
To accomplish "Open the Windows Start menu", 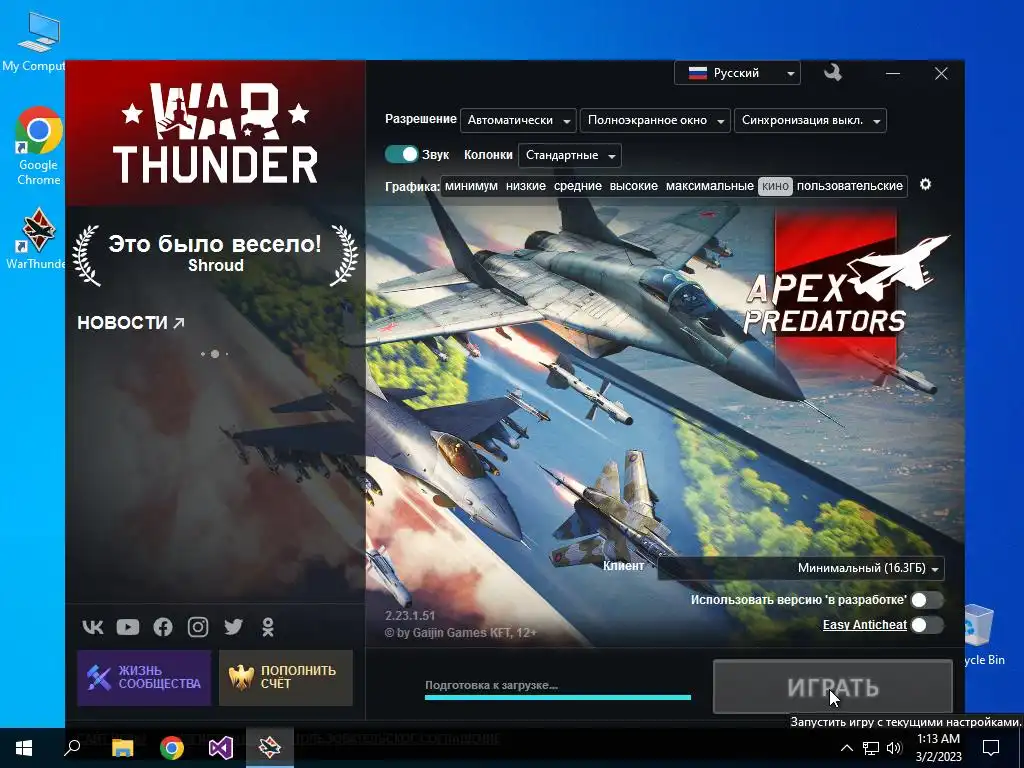I will (24, 748).
